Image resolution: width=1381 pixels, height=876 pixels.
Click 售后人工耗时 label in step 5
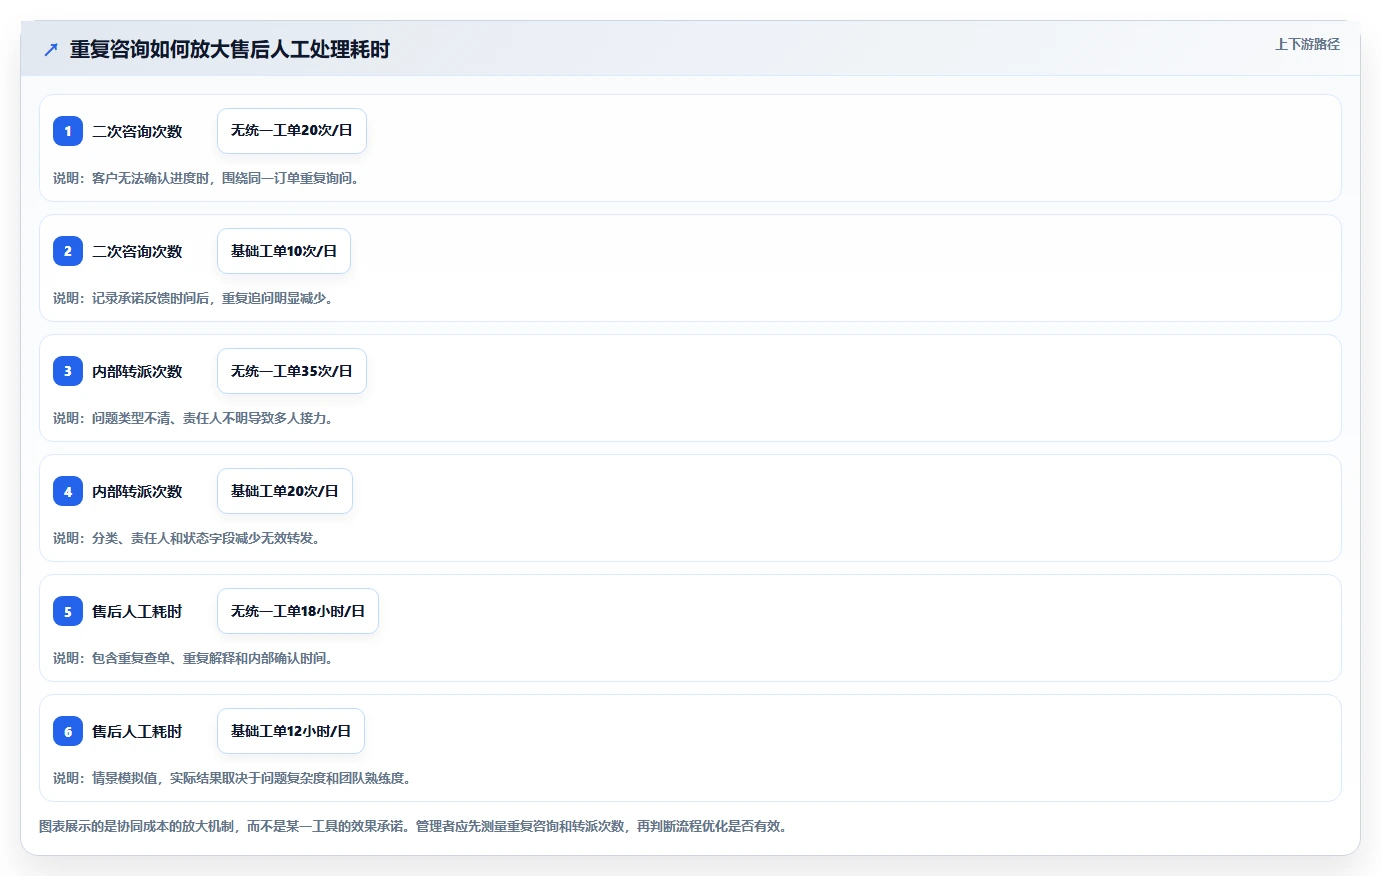(x=137, y=611)
